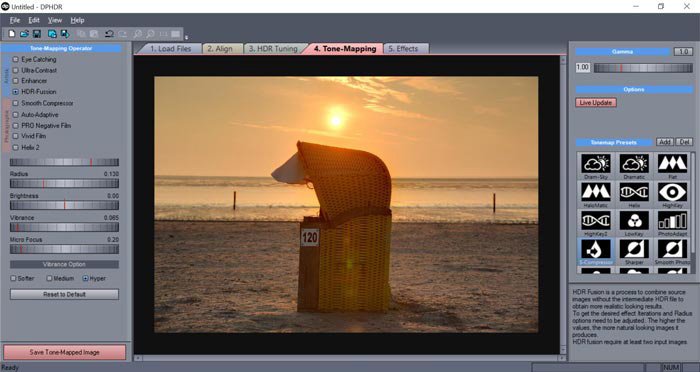Open the Help menu

pos(77,20)
